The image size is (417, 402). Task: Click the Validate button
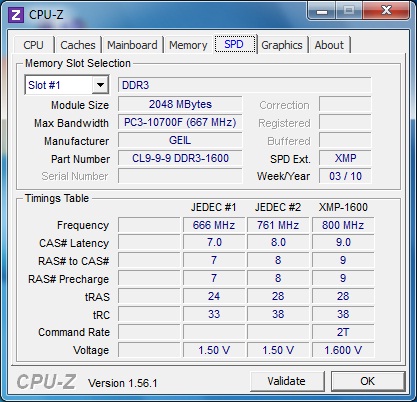point(286,381)
